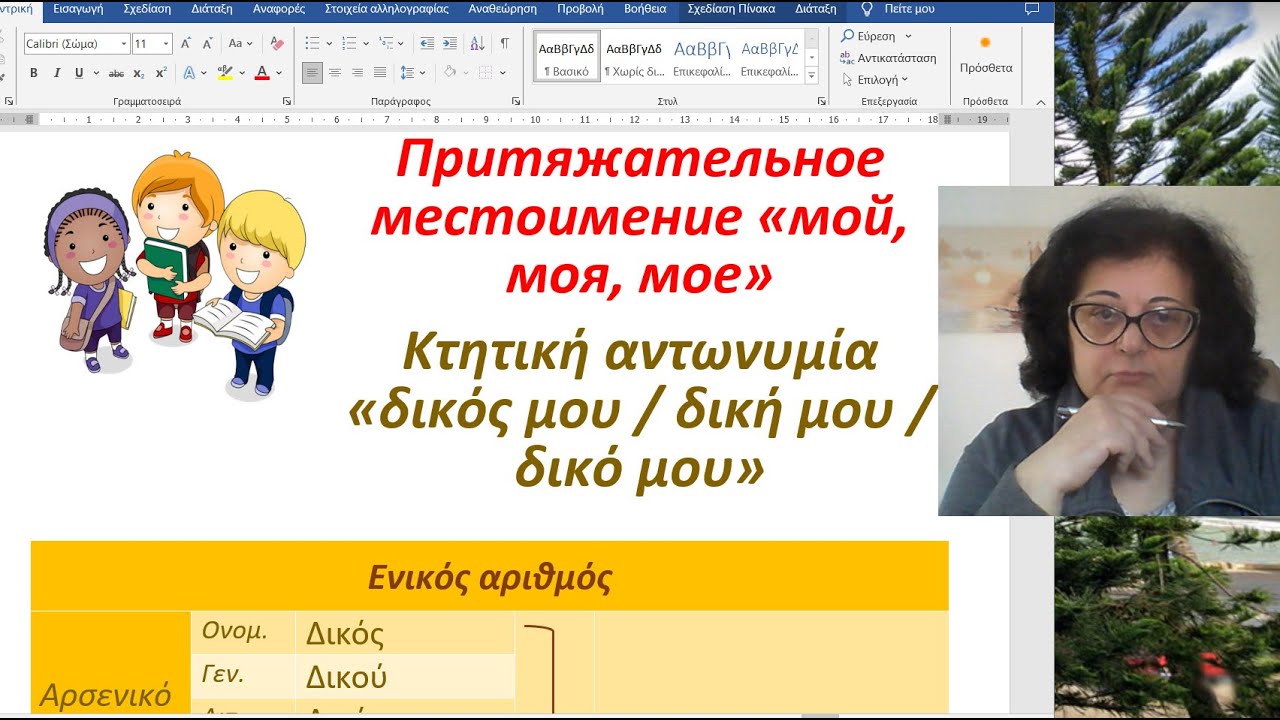Decrease font size with the shrink font icon
This screenshot has height=720, width=1280.
coord(207,44)
